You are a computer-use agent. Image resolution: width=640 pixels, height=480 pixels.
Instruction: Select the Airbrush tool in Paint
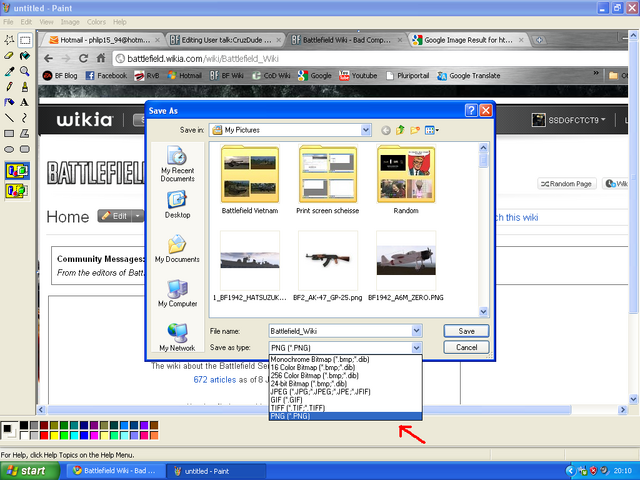[9, 102]
